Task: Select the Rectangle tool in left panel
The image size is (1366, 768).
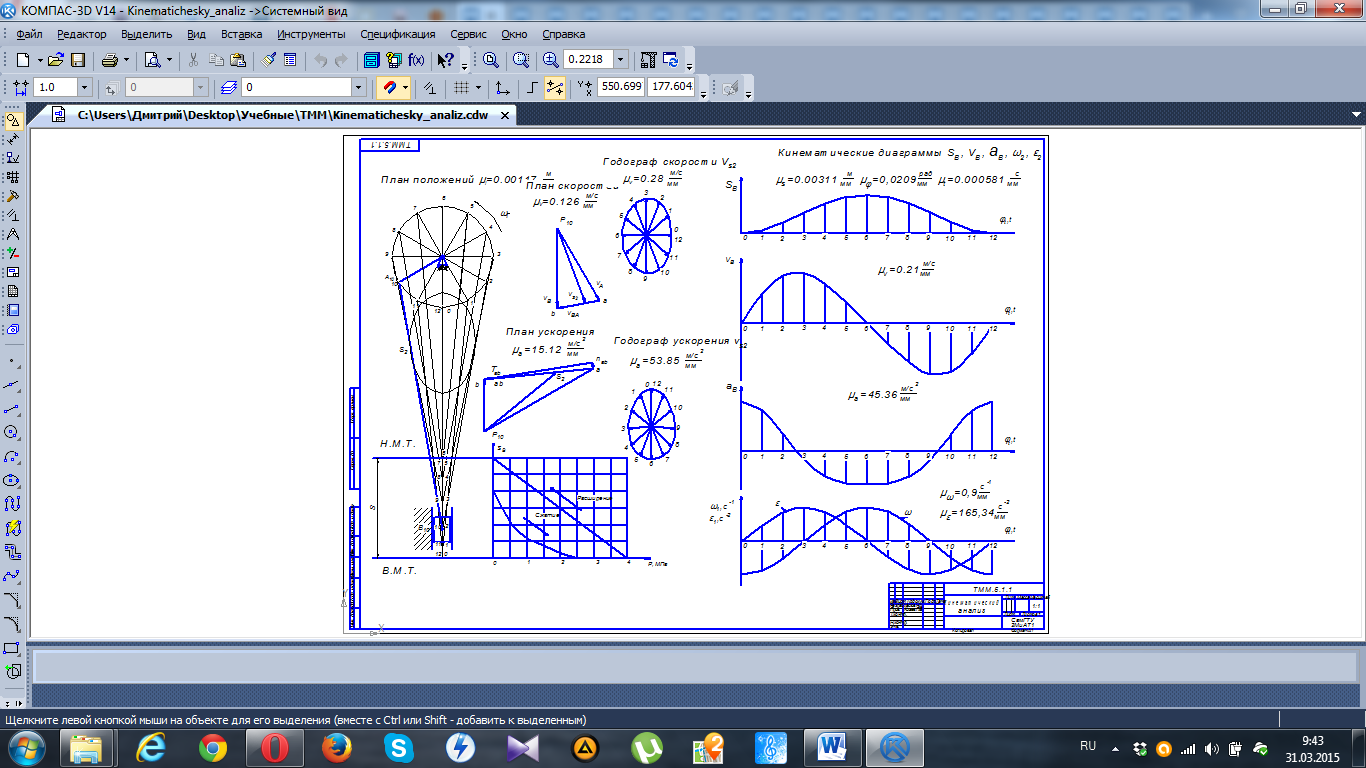Action: tap(14, 649)
